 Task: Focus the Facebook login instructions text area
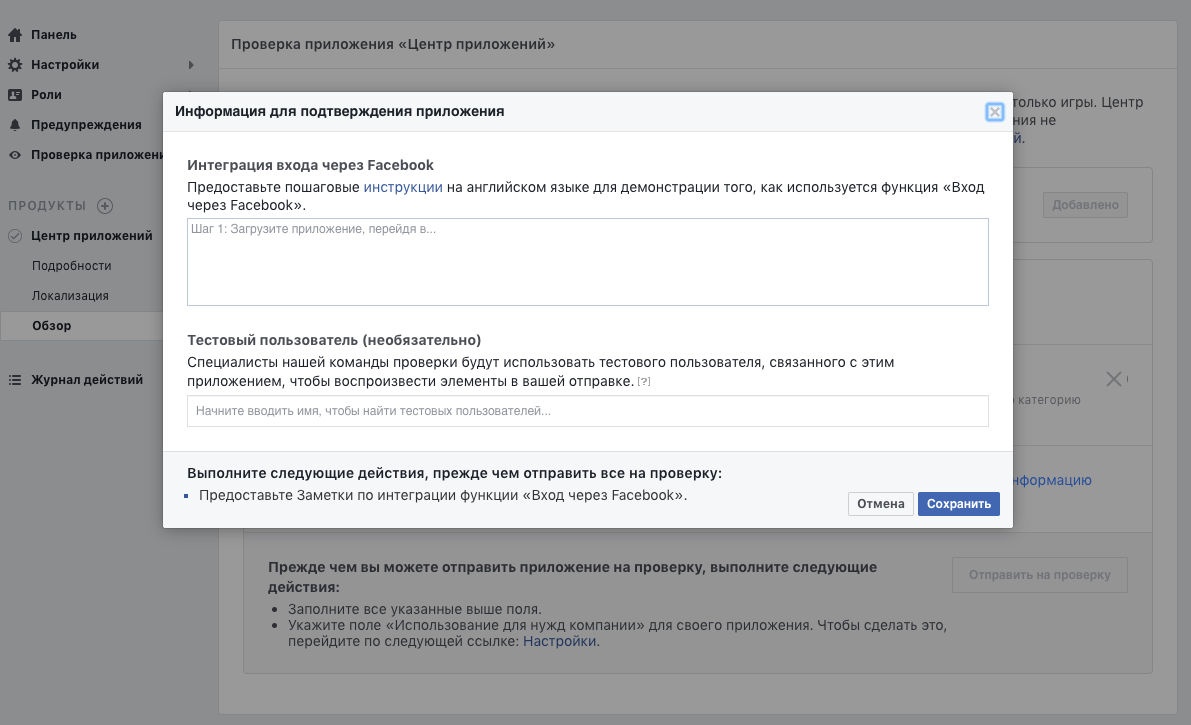coord(587,262)
